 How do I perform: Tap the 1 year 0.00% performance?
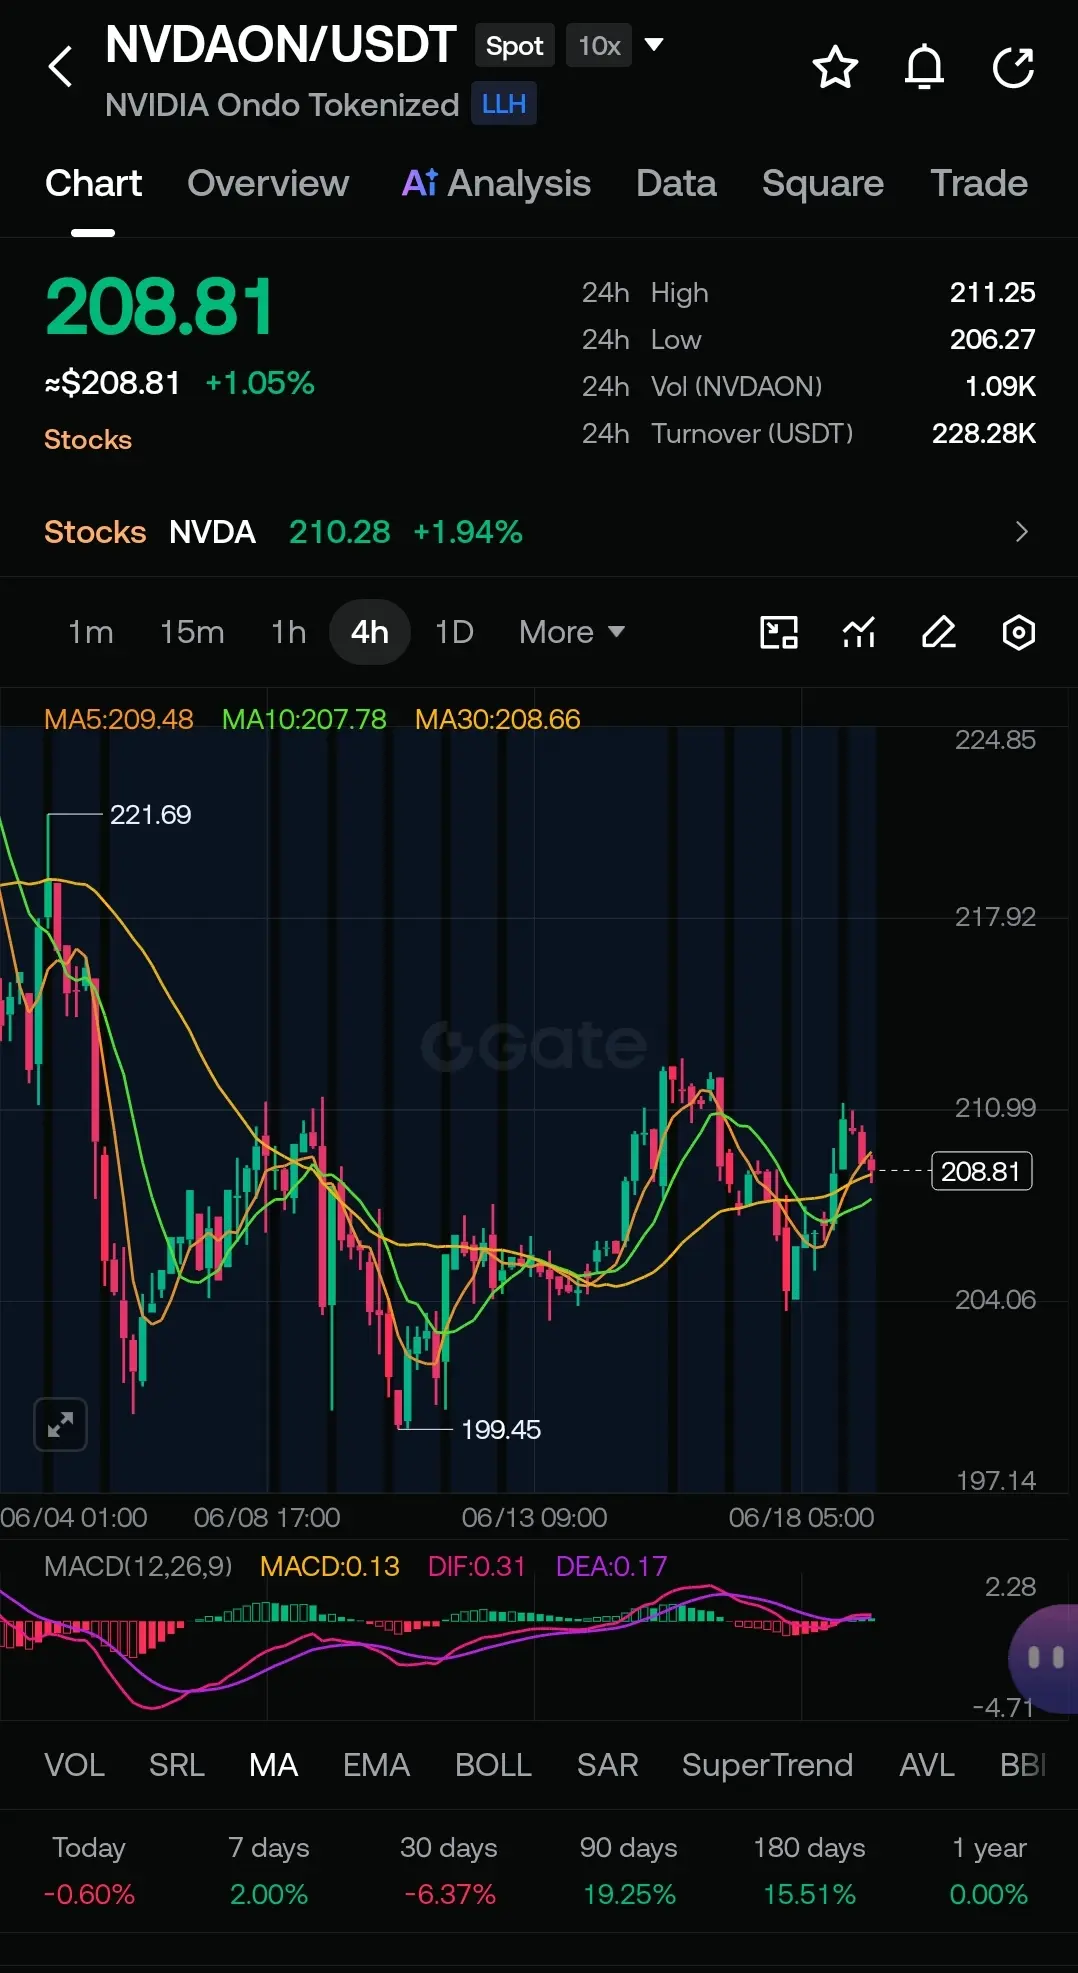click(989, 1871)
